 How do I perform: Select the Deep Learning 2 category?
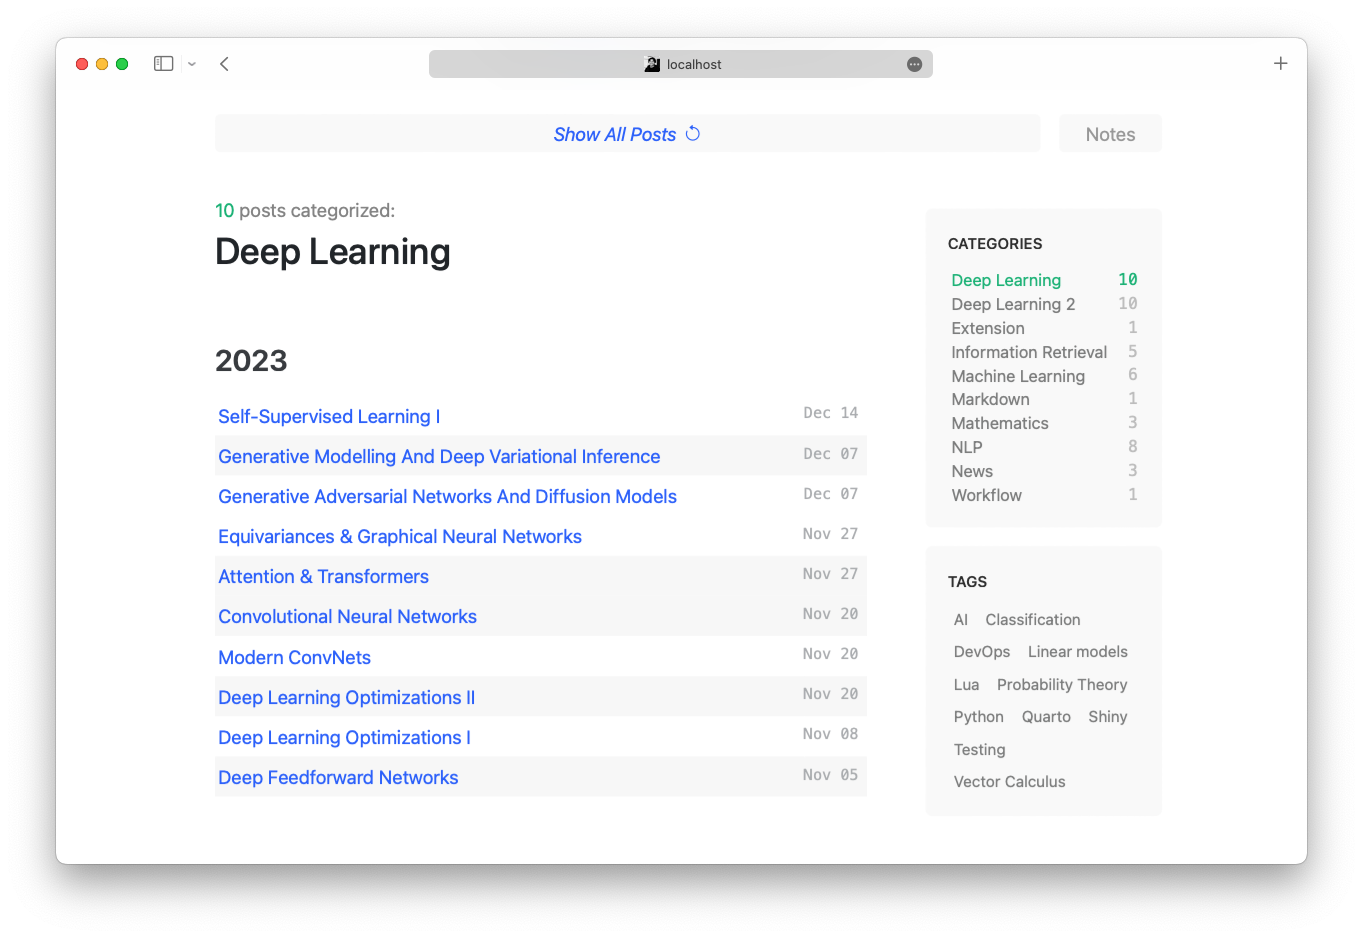[1013, 304]
